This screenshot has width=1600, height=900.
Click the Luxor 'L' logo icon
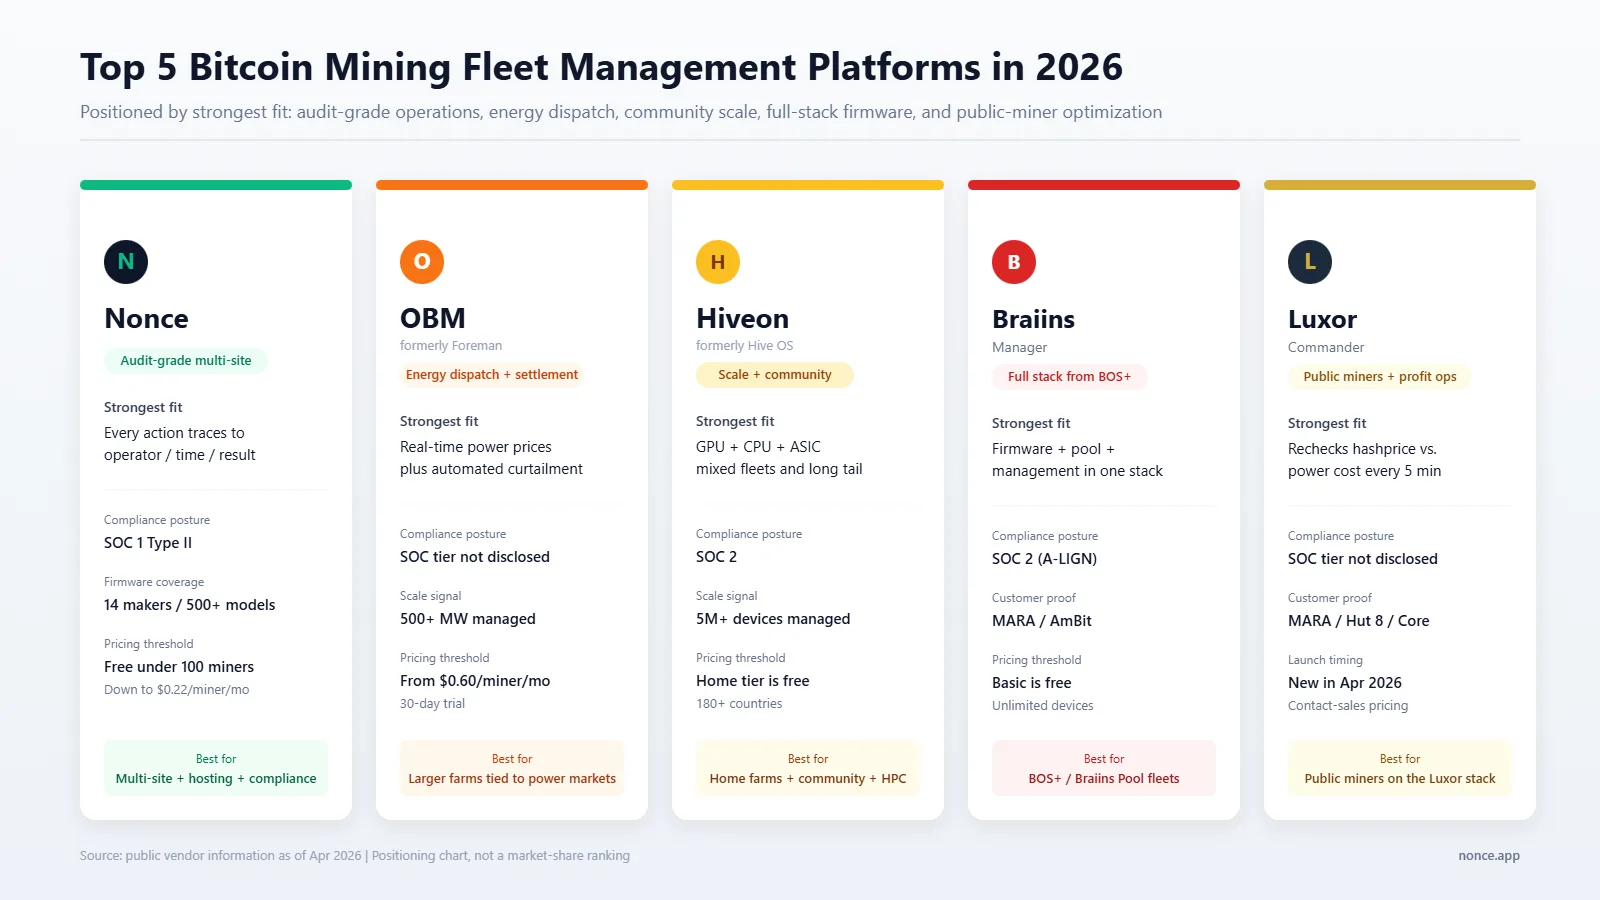pyautogui.click(x=1310, y=262)
